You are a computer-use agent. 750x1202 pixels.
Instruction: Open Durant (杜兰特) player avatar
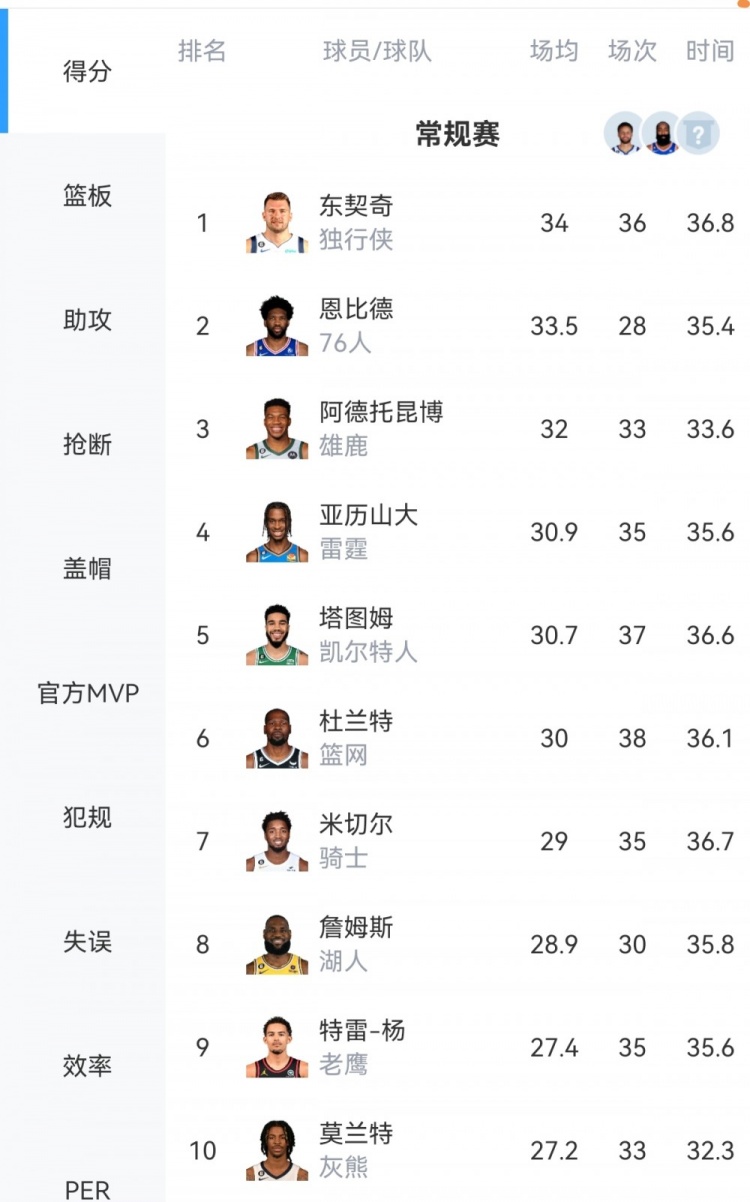click(277, 738)
